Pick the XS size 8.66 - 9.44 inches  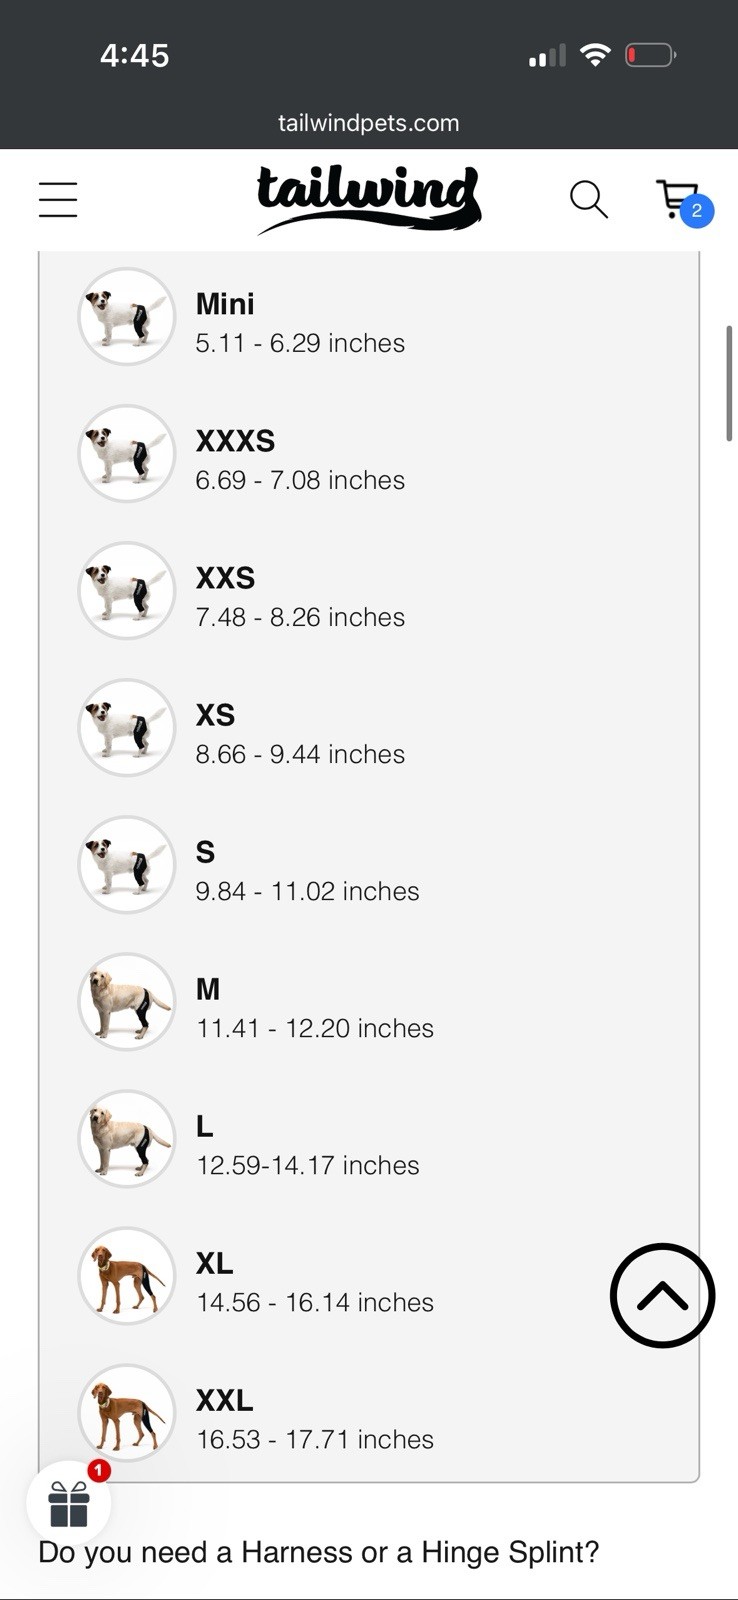tap(299, 735)
